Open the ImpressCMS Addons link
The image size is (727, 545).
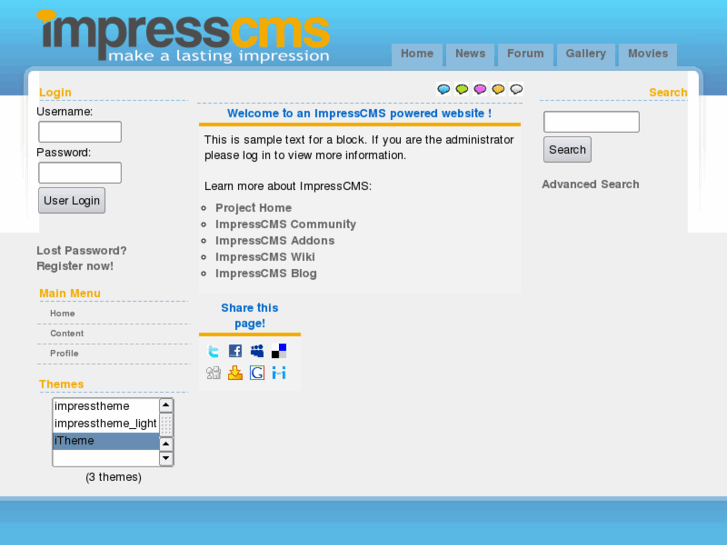coord(274,241)
